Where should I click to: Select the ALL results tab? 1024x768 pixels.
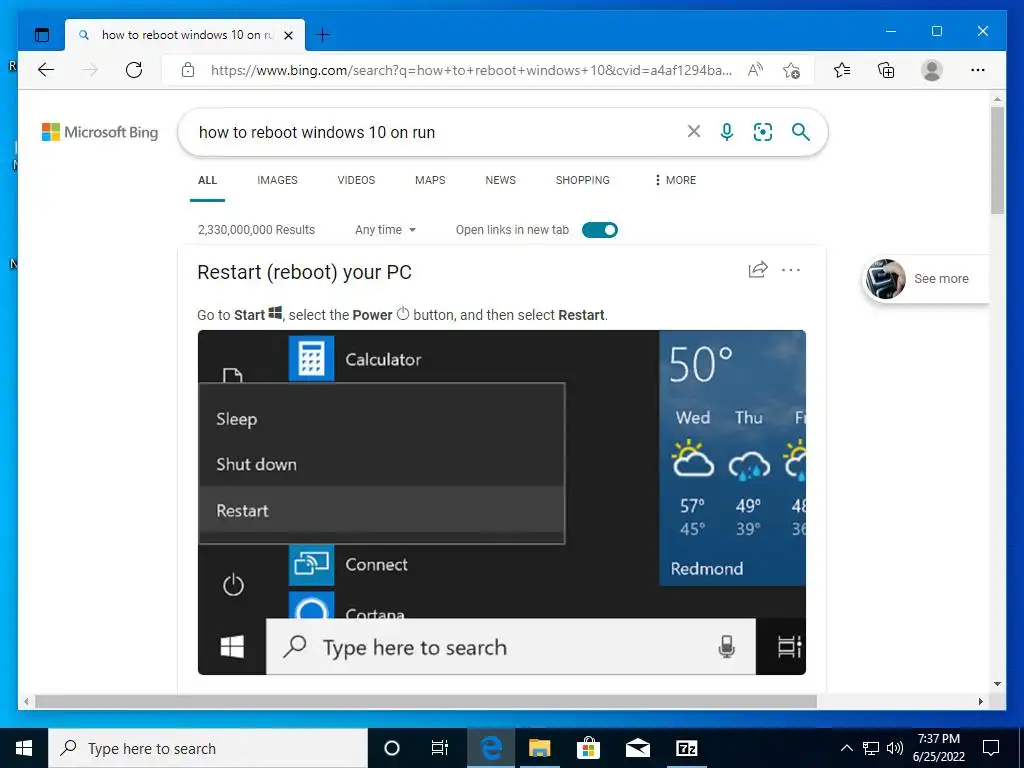207,180
